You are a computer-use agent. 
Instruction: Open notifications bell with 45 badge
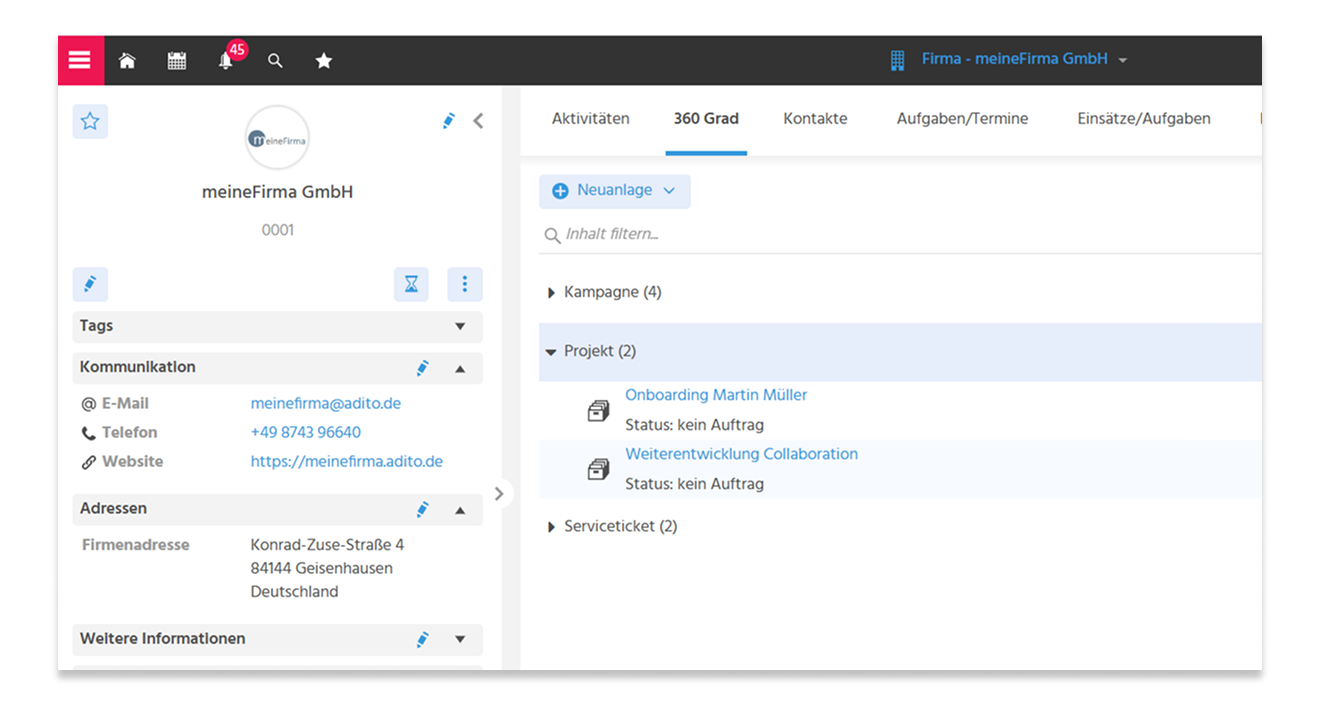click(x=227, y=60)
